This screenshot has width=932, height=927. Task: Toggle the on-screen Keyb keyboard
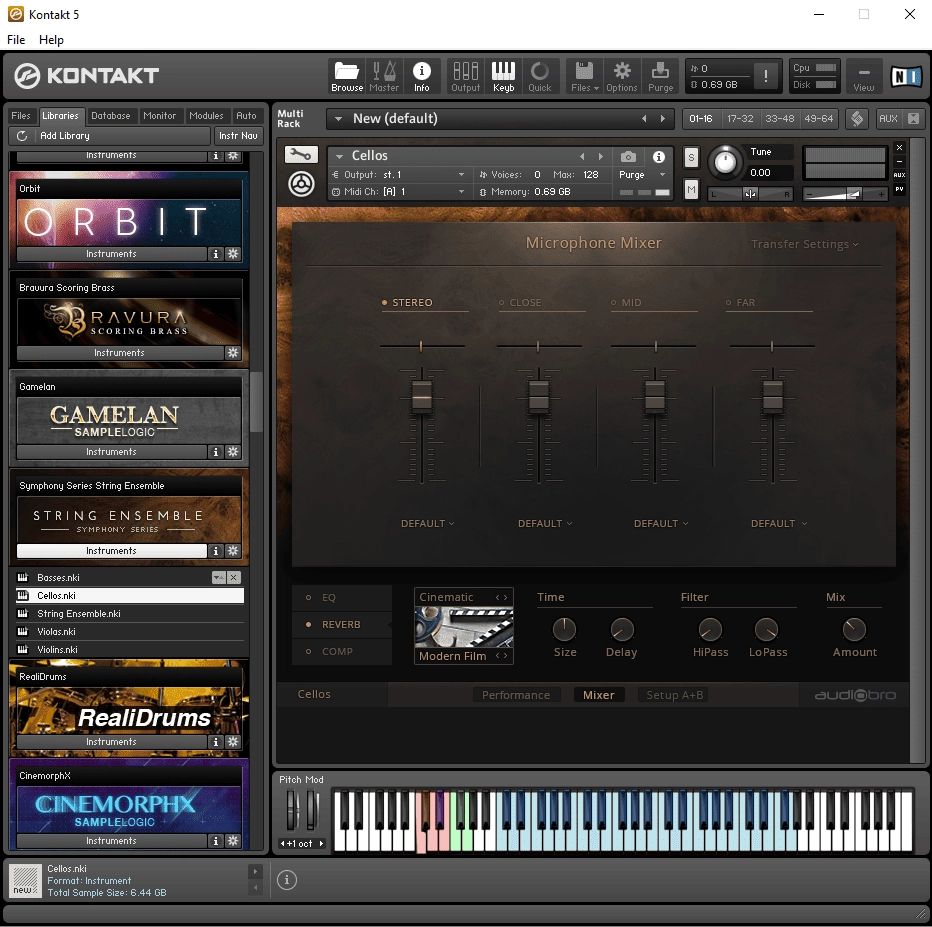tap(503, 76)
